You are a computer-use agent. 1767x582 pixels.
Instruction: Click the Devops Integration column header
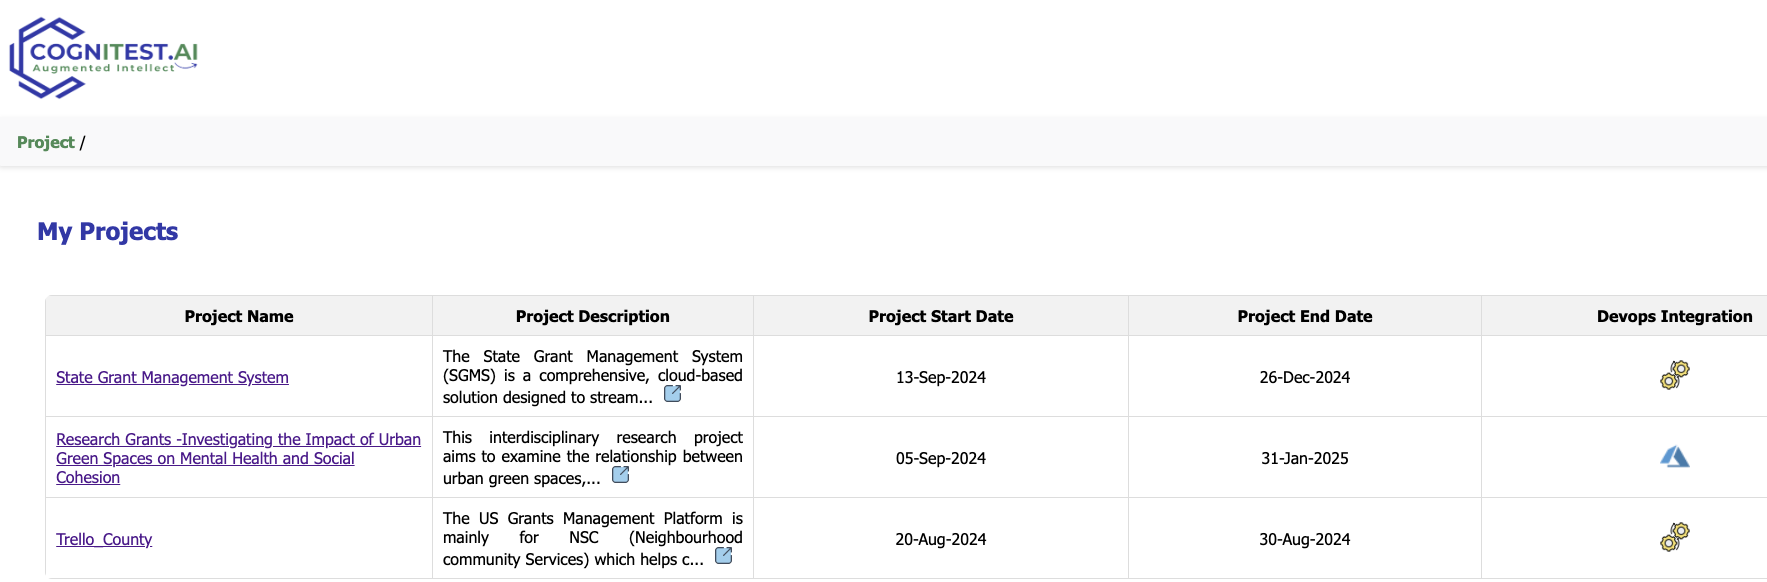(x=1674, y=316)
